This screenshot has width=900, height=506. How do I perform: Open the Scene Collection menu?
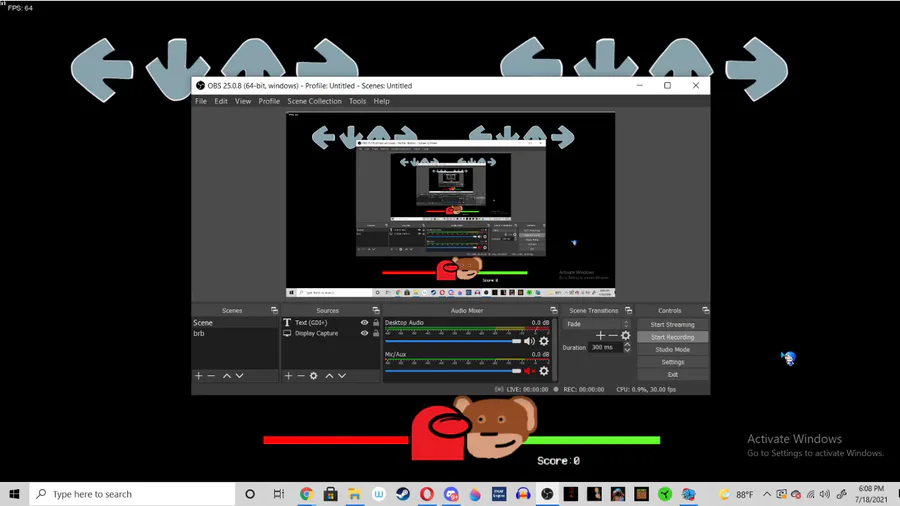pos(314,101)
